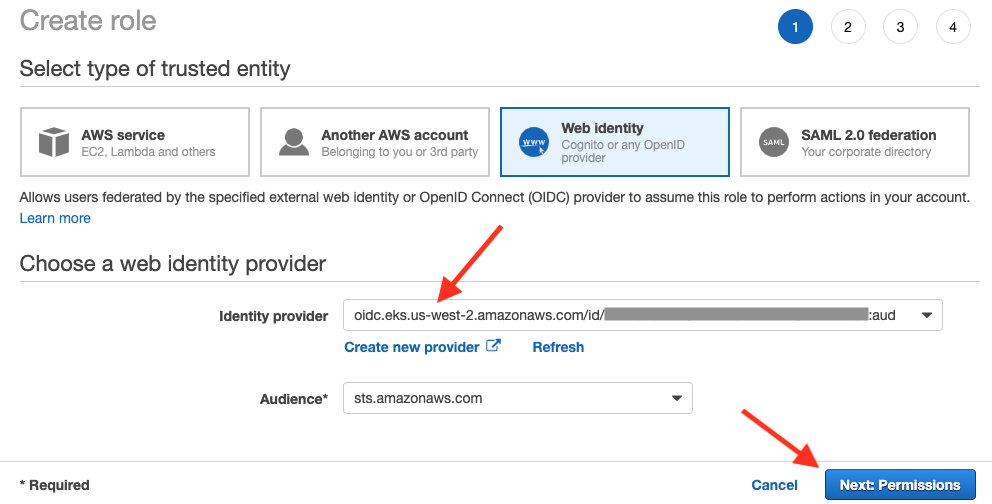Open the Audience dropdown
Screen dimensions: 992x504
click(518, 398)
